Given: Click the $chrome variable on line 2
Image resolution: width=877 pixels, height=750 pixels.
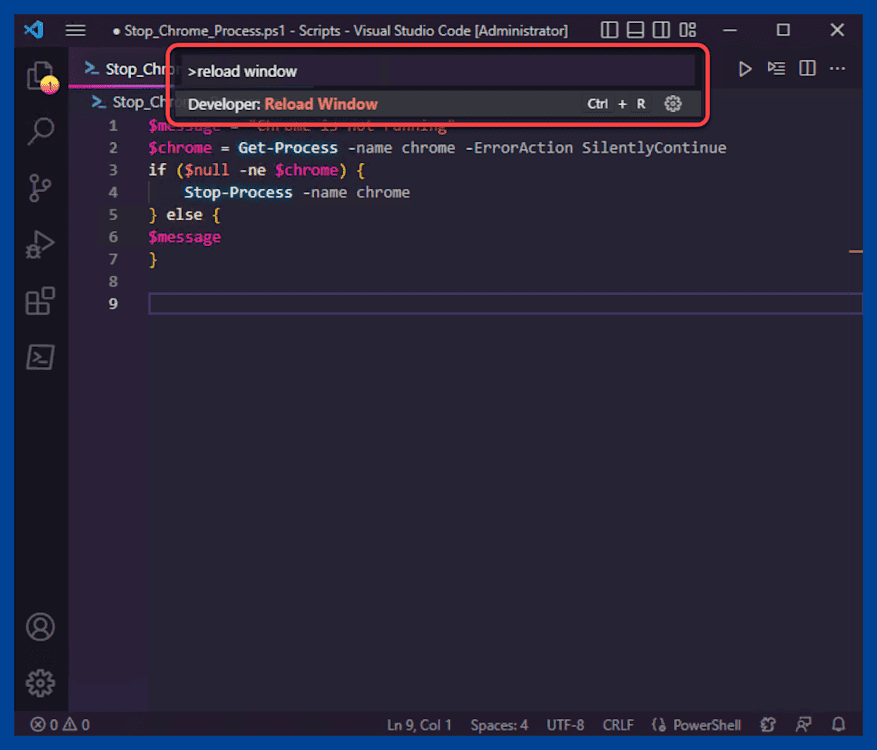Looking at the screenshot, I should (x=180, y=148).
